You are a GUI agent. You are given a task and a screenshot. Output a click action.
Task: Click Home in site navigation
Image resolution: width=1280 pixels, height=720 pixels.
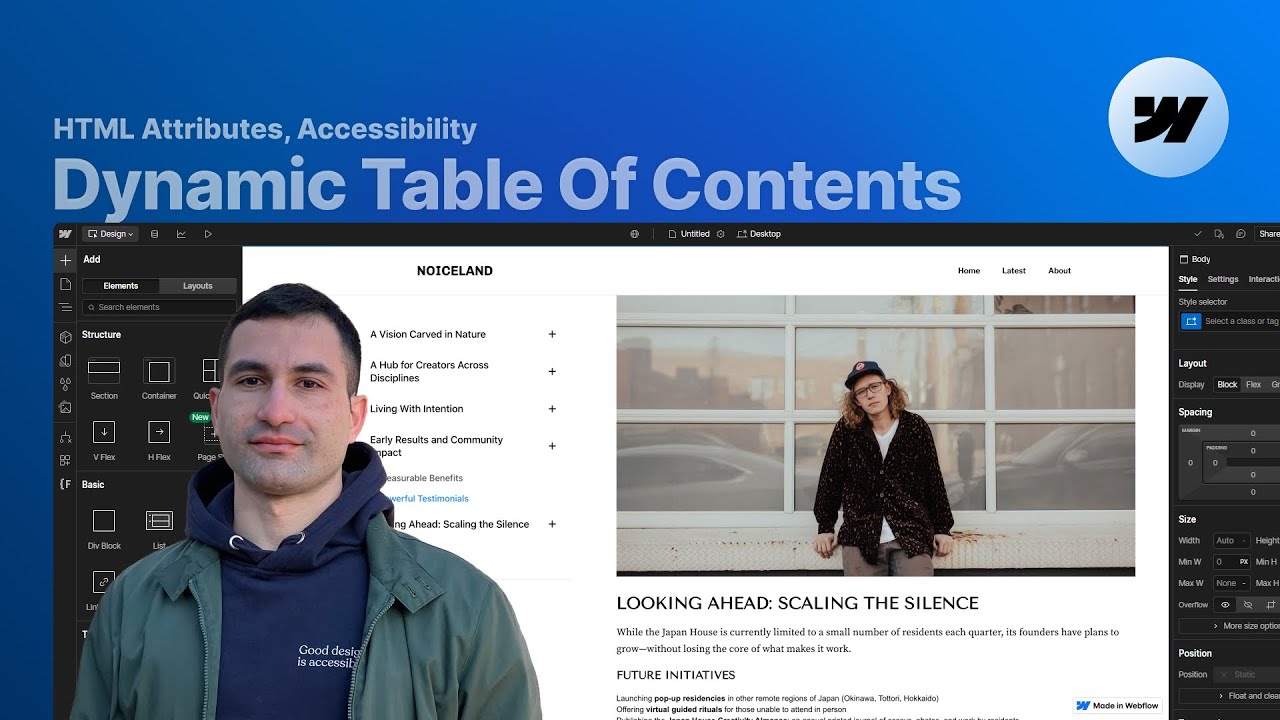(969, 271)
